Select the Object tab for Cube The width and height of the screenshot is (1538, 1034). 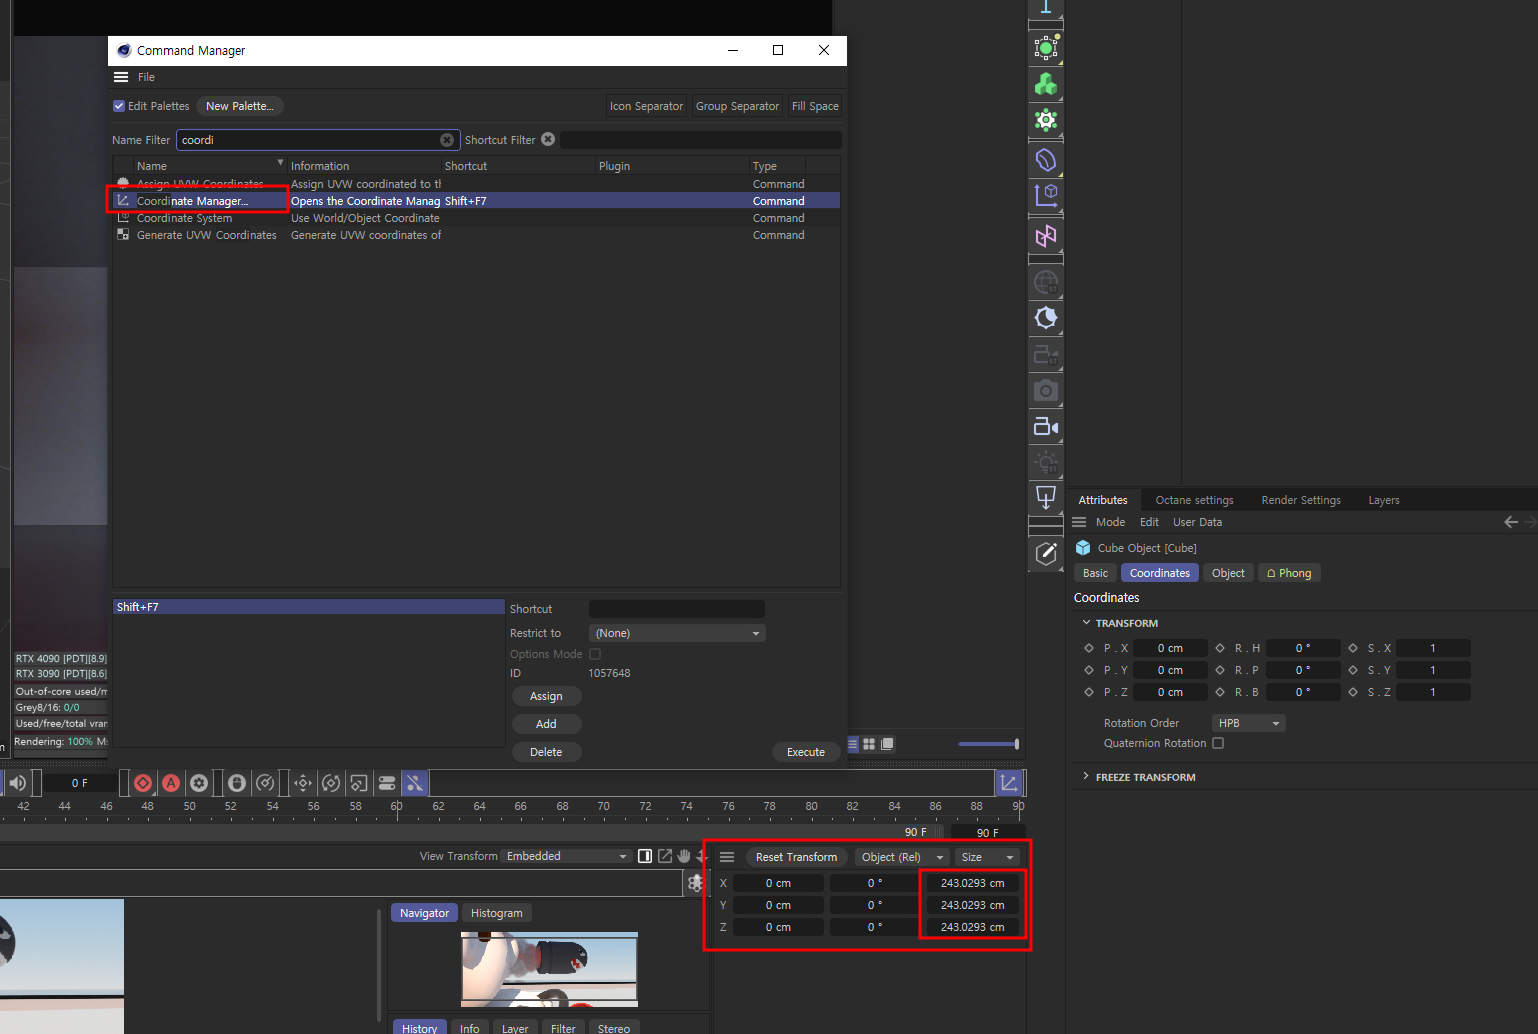coord(1228,573)
